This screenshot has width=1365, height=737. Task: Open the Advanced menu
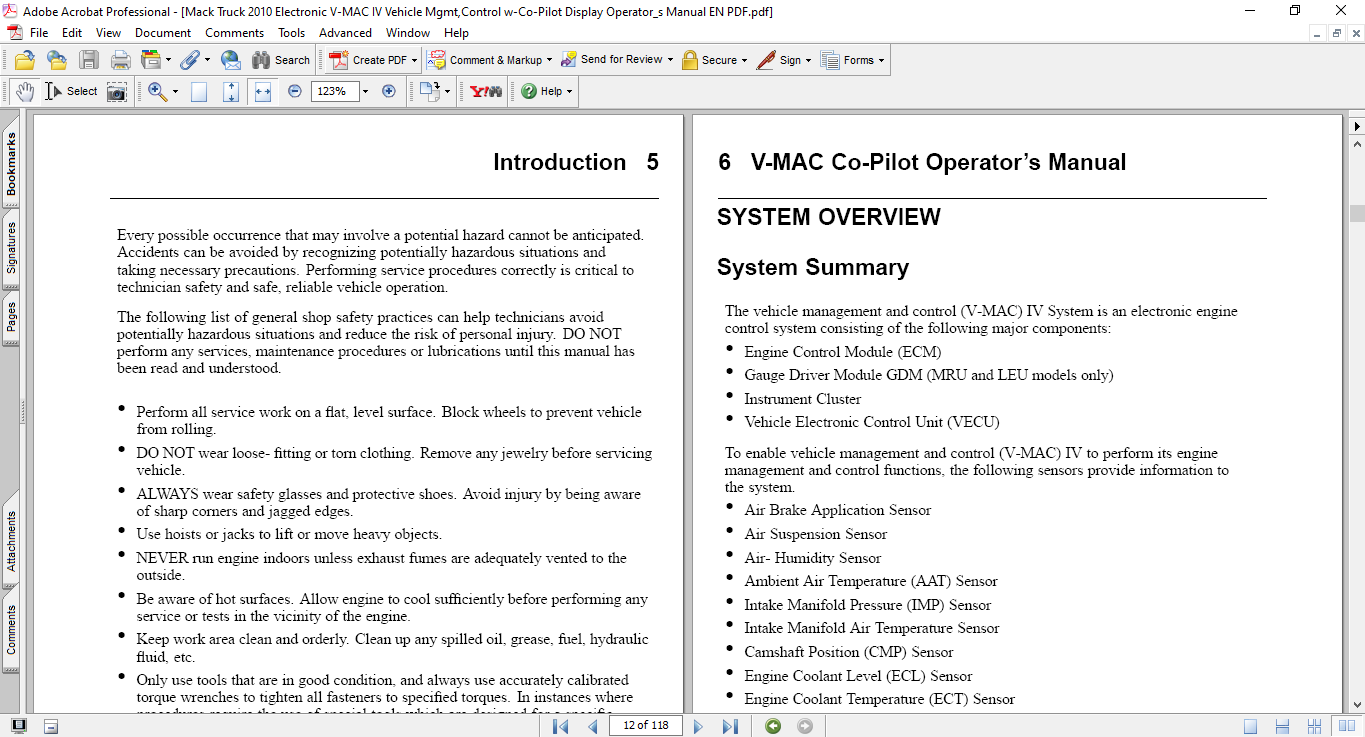pyautogui.click(x=345, y=33)
